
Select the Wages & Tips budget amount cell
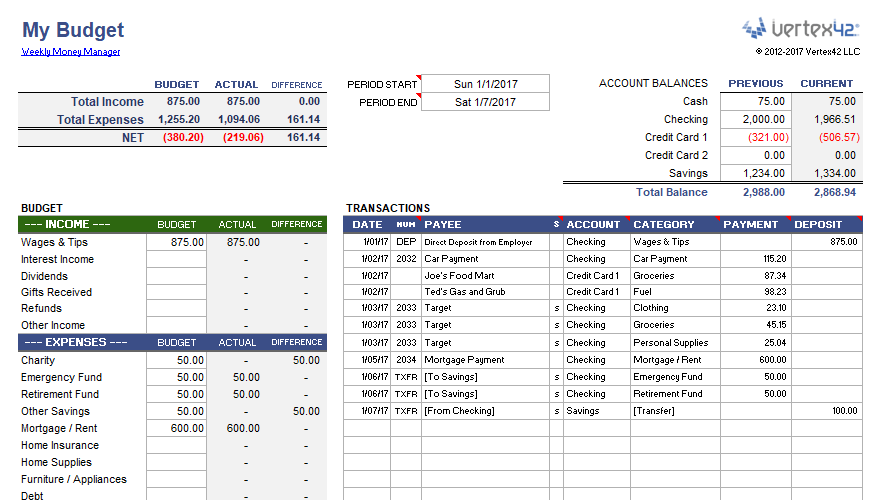[177, 242]
